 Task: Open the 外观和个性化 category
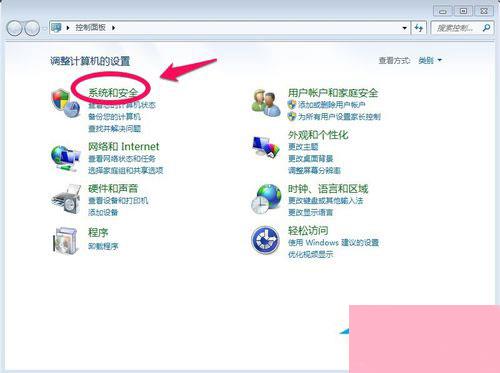(318, 135)
